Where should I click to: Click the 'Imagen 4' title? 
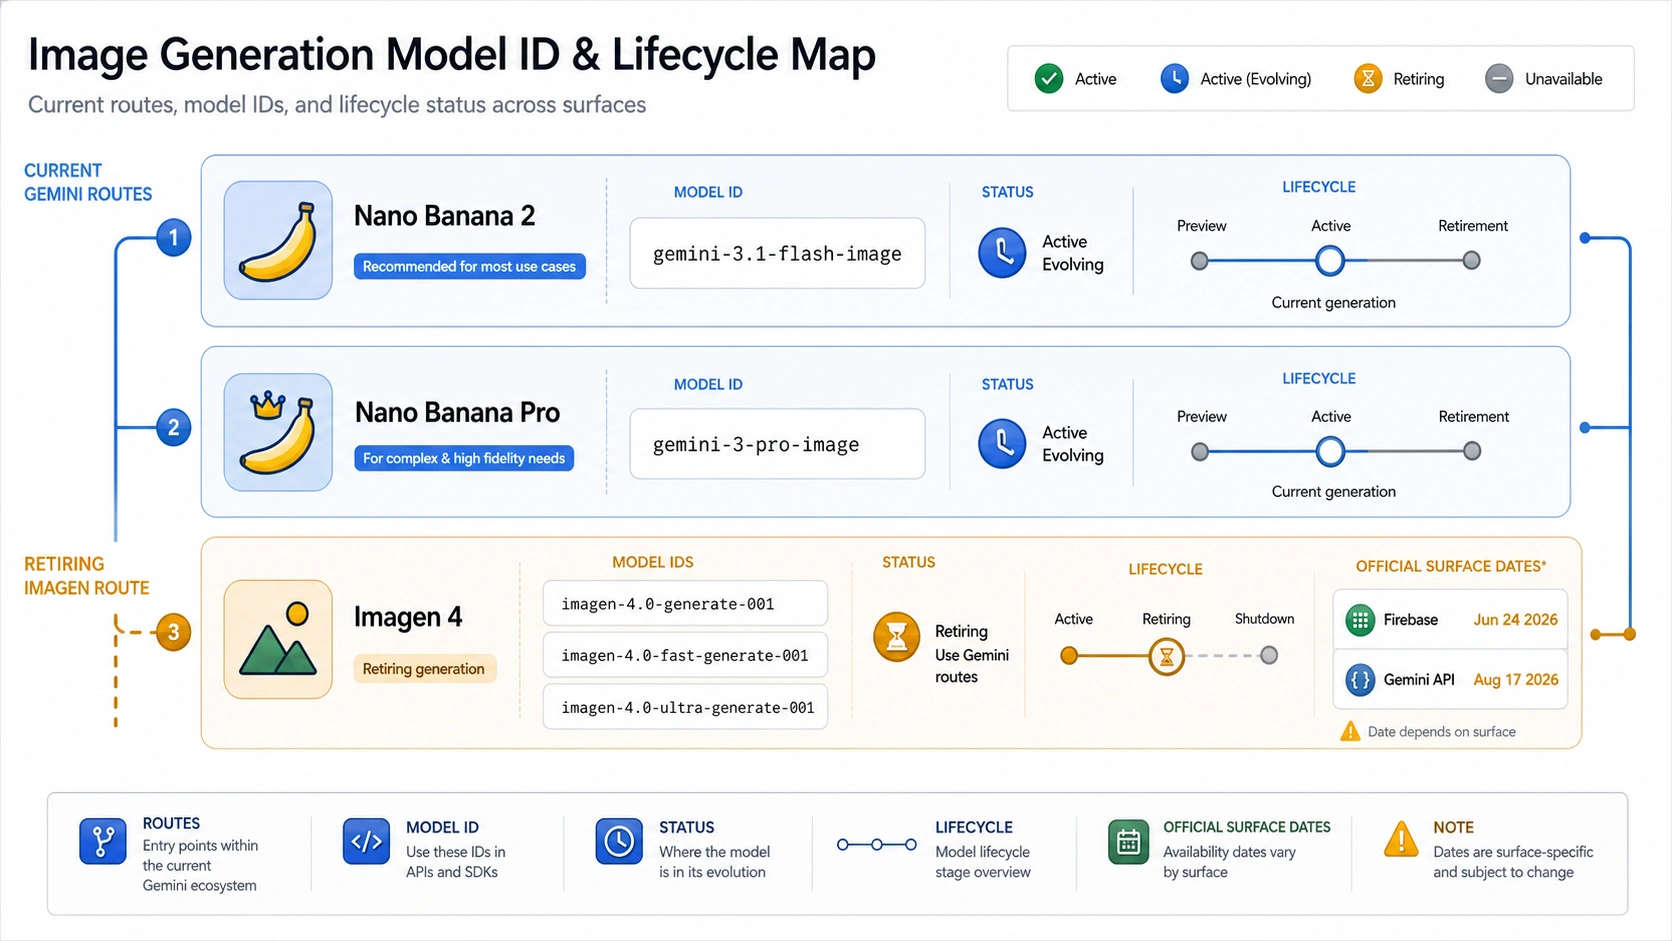click(408, 617)
